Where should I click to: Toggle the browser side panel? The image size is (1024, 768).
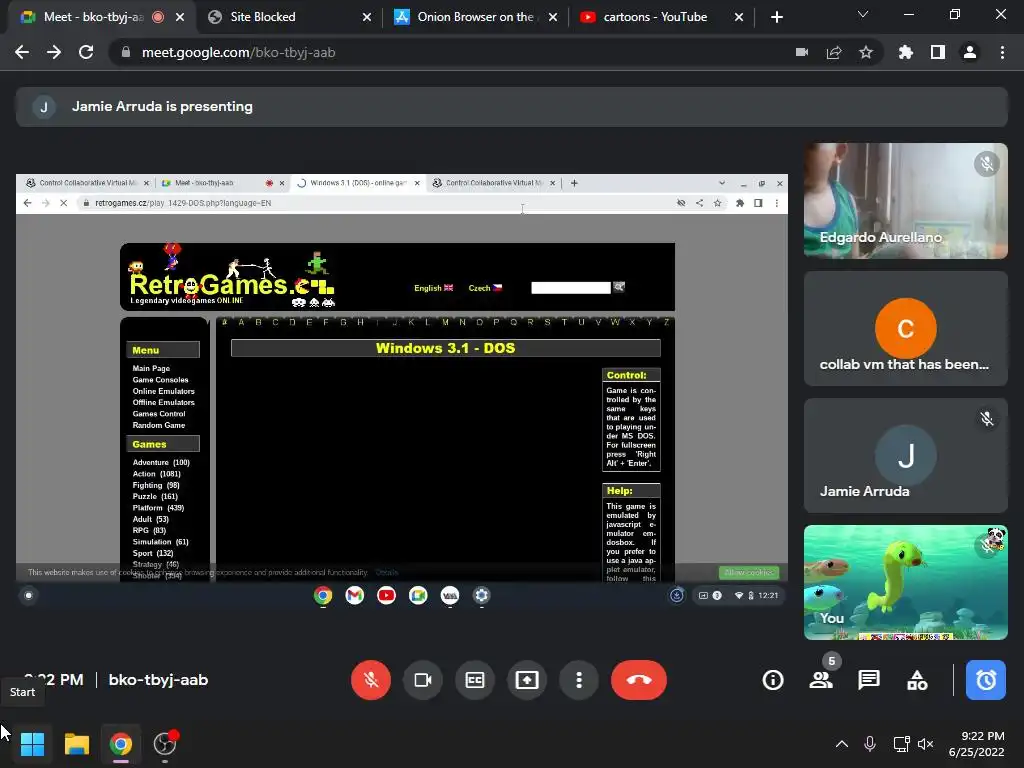click(938, 52)
